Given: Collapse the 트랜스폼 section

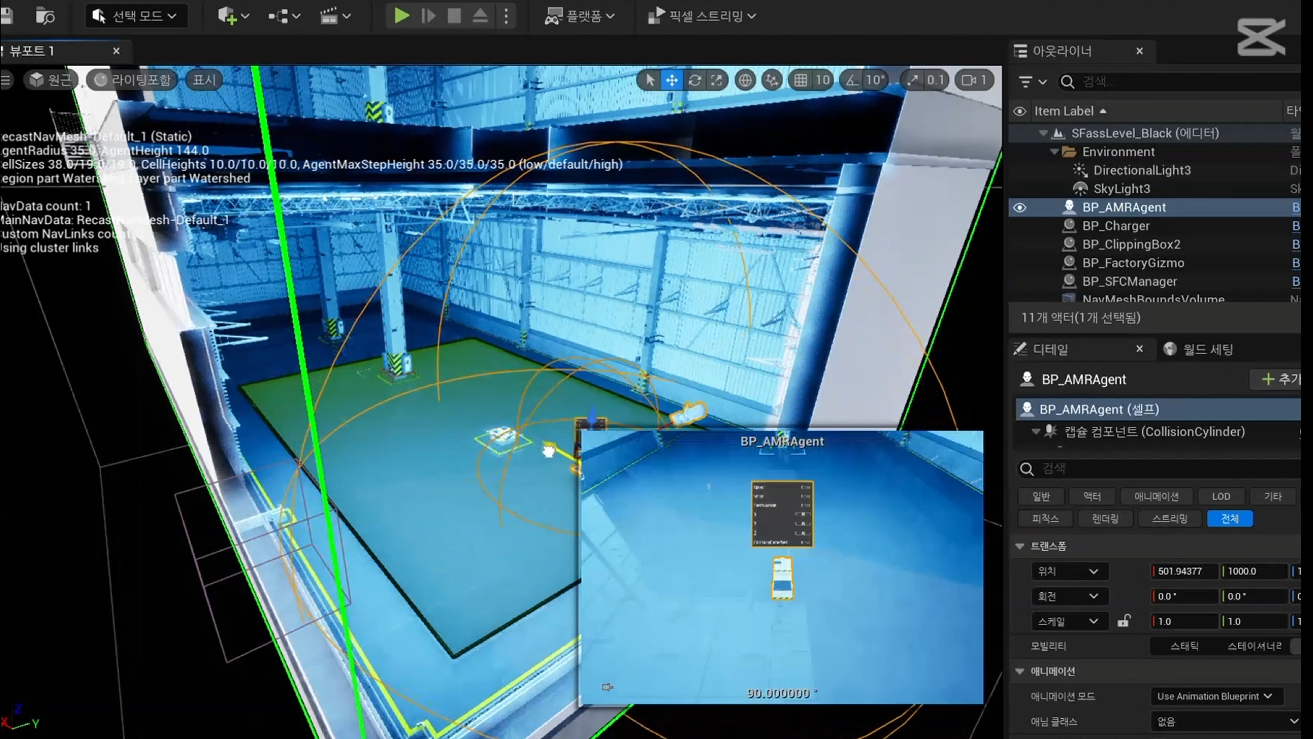Looking at the screenshot, I should 1020,546.
